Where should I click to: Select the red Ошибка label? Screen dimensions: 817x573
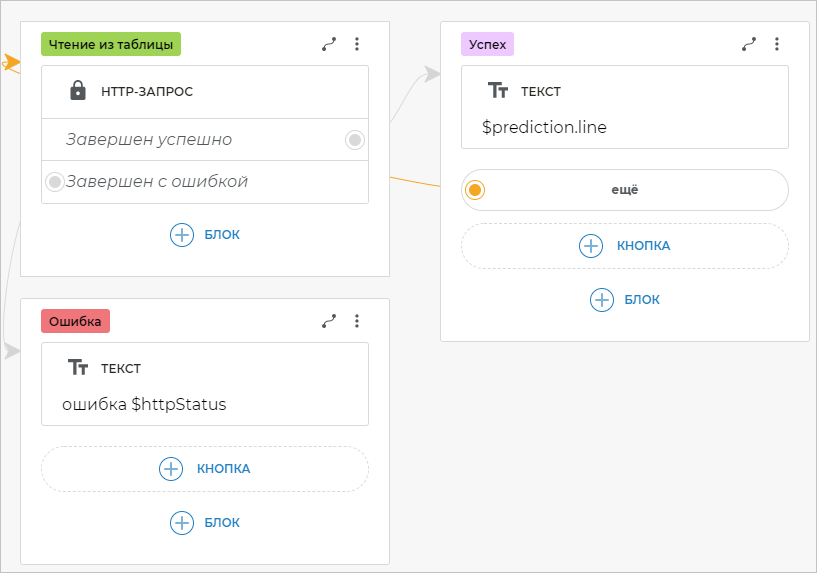[75, 321]
